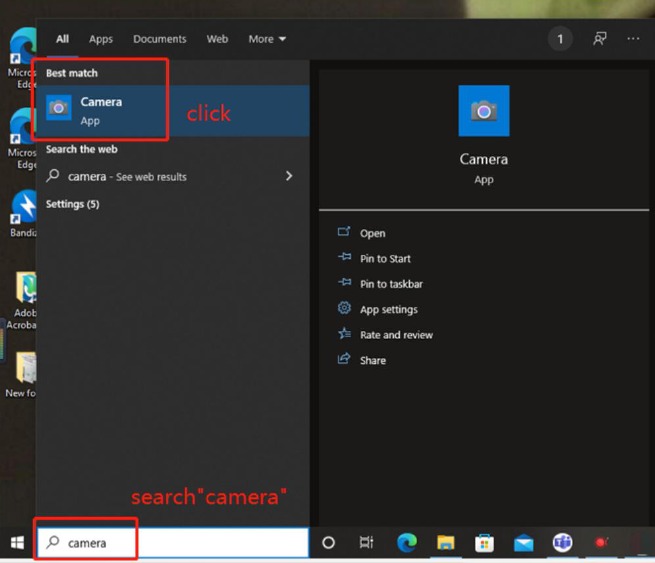This screenshot has width=655, height=563.
Task: Click the pin icon beside Pin to taskbar
Action: 345,282
